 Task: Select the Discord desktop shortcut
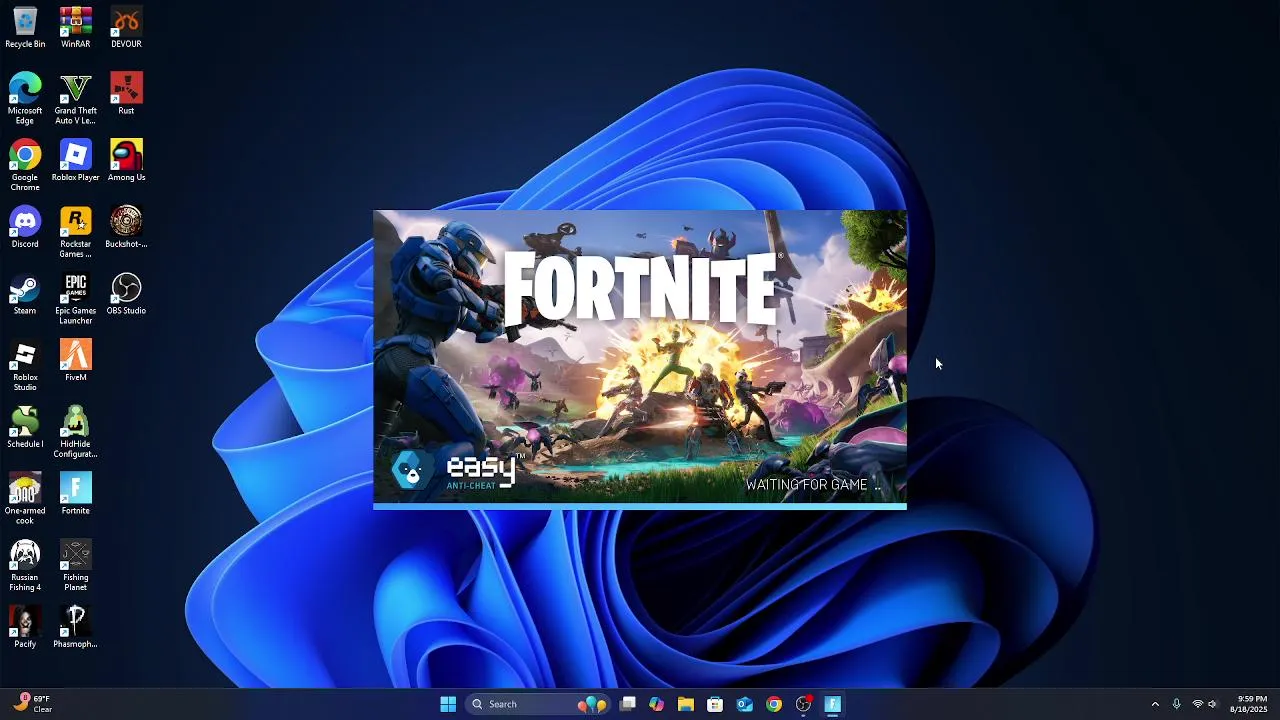[25, 228]
